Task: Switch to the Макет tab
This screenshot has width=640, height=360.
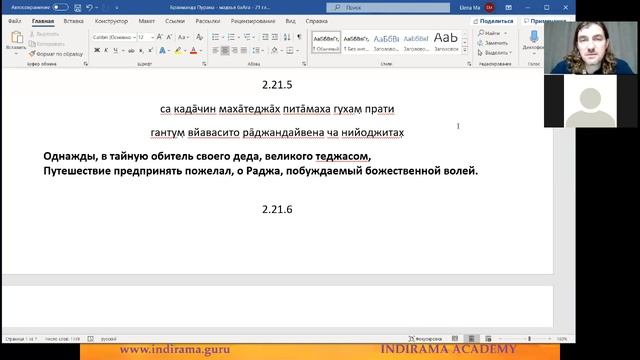Action: [147, 21]
